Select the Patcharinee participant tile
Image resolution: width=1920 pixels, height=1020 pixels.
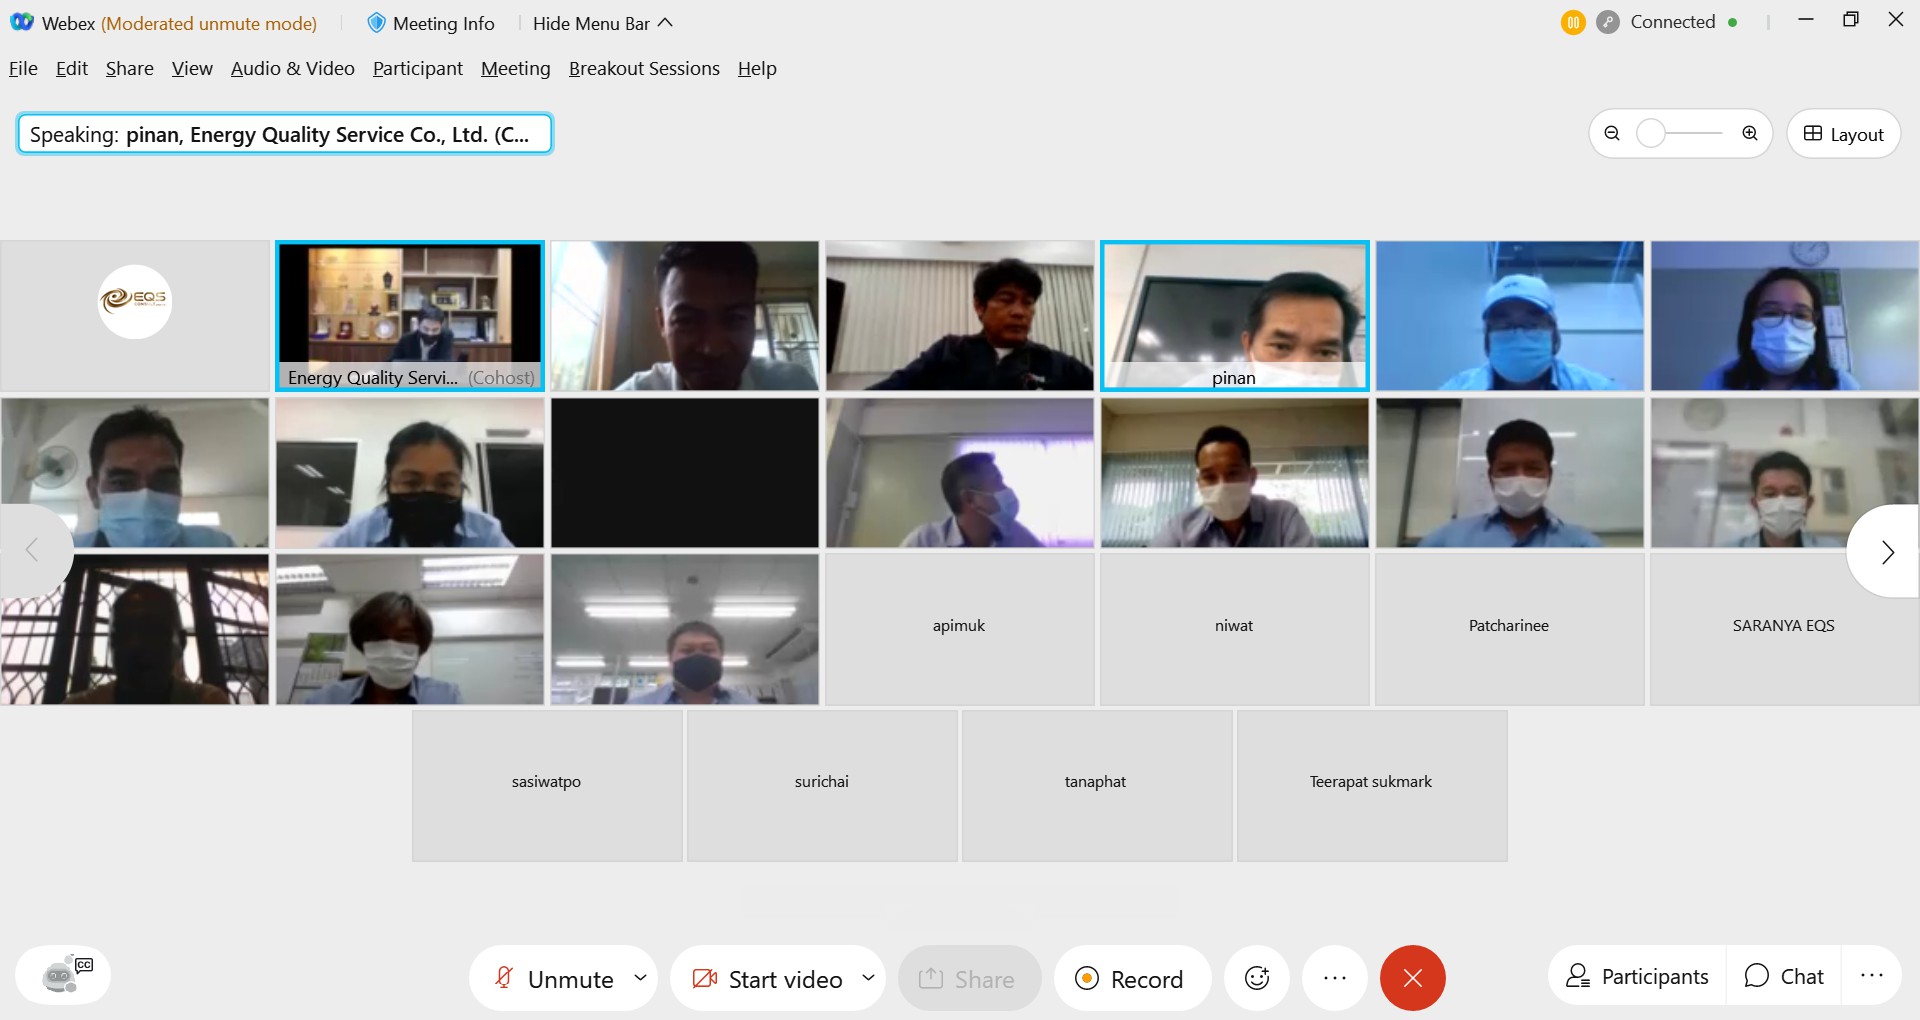[x=1510, y=629]
